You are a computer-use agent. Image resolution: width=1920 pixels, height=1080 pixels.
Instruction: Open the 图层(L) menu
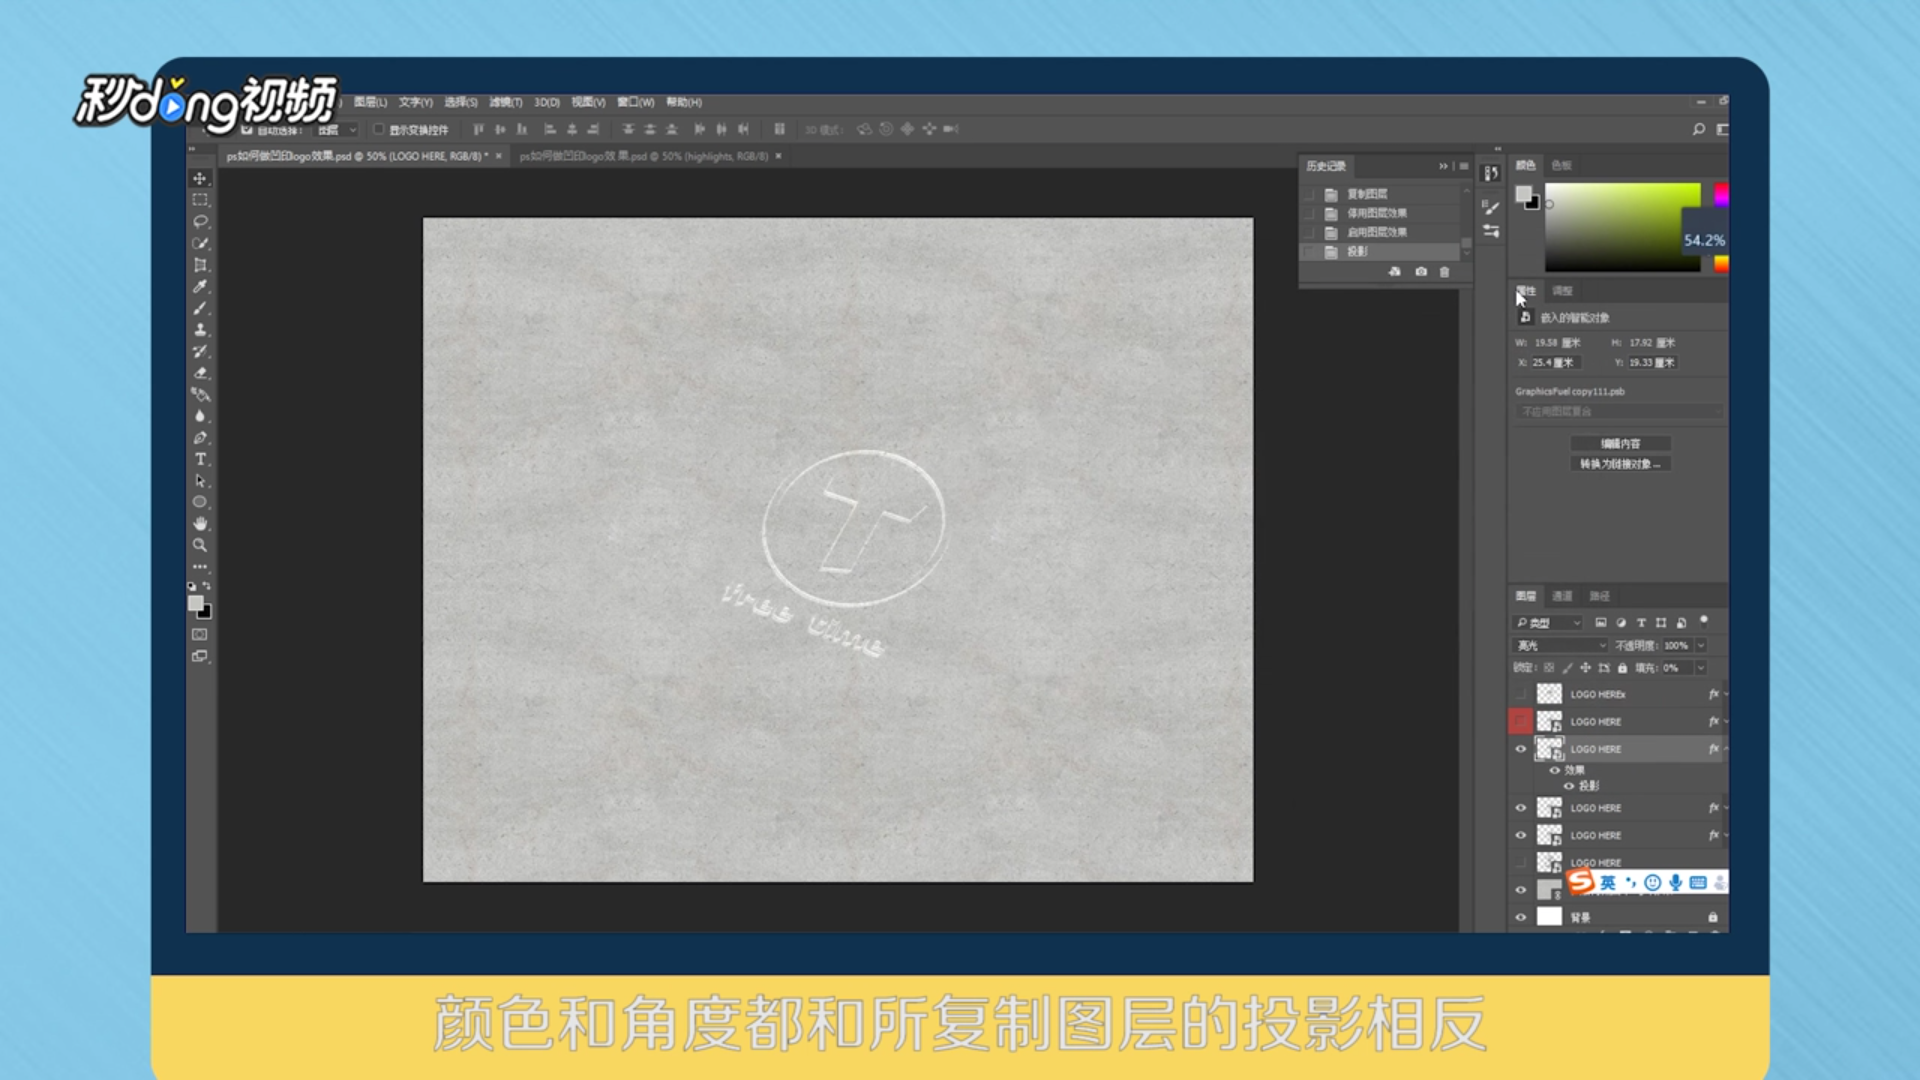tap(370, 102)
